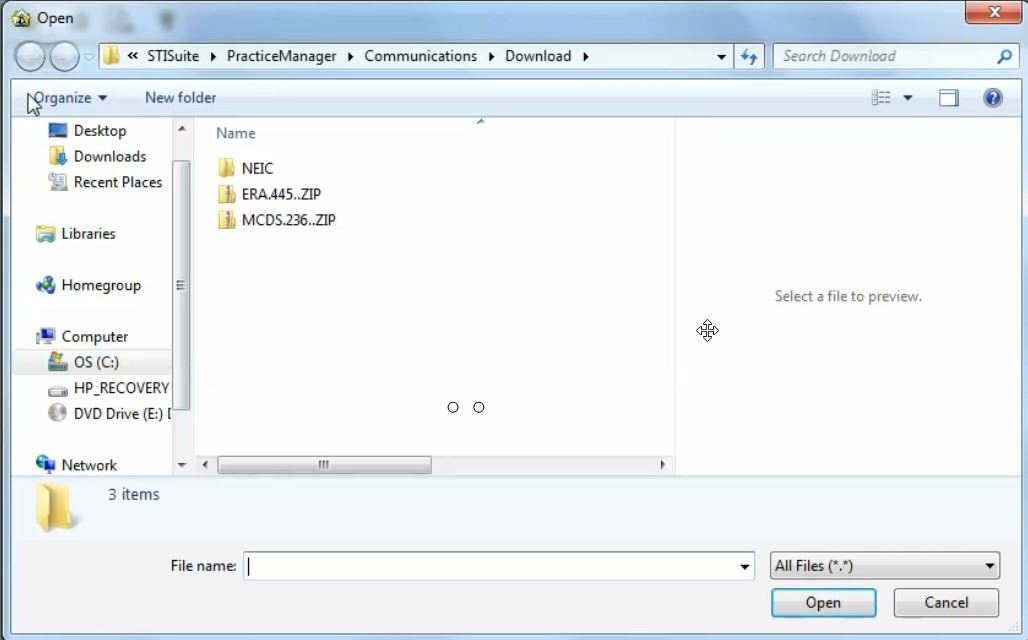Select the MCDS.236..ZIP archive
This screenshot has width=1028, height=640.
[x=288, y=220]
